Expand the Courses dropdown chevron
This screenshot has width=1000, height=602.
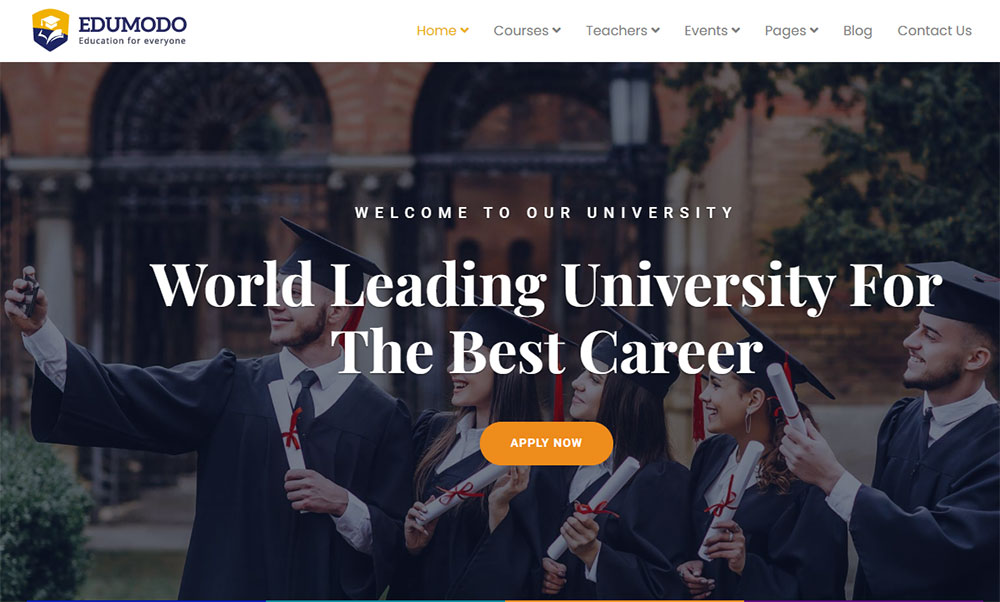pyautogui.click(x=556, y=31)
